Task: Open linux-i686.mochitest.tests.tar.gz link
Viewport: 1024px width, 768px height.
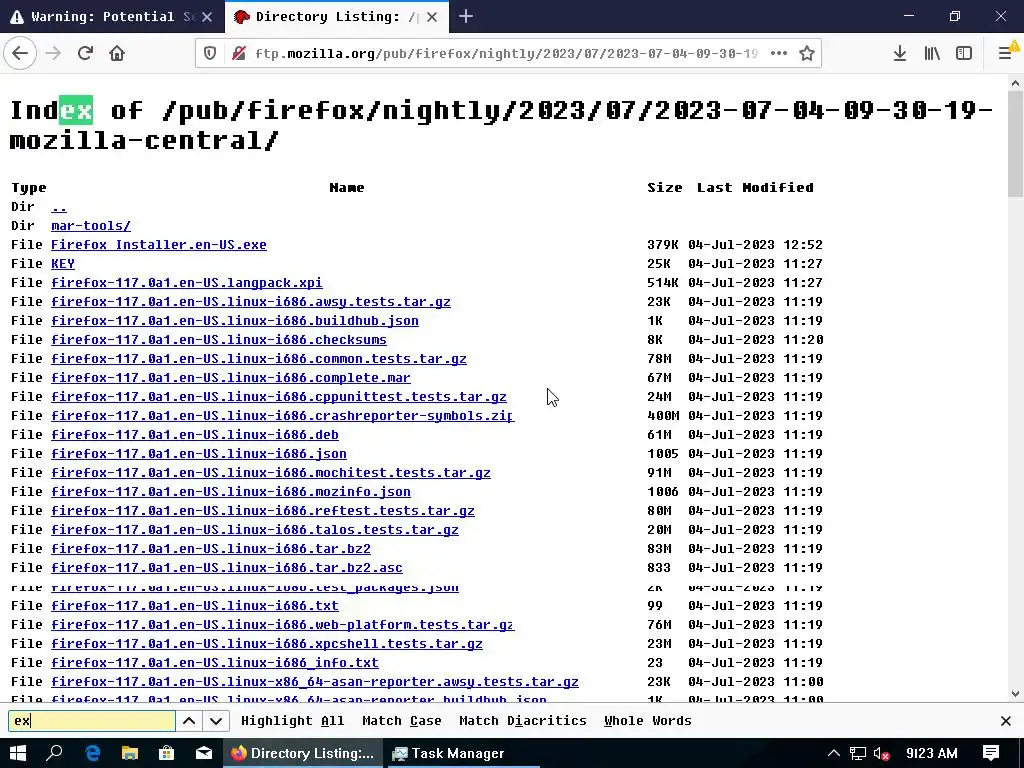Action: coord(271,472)
